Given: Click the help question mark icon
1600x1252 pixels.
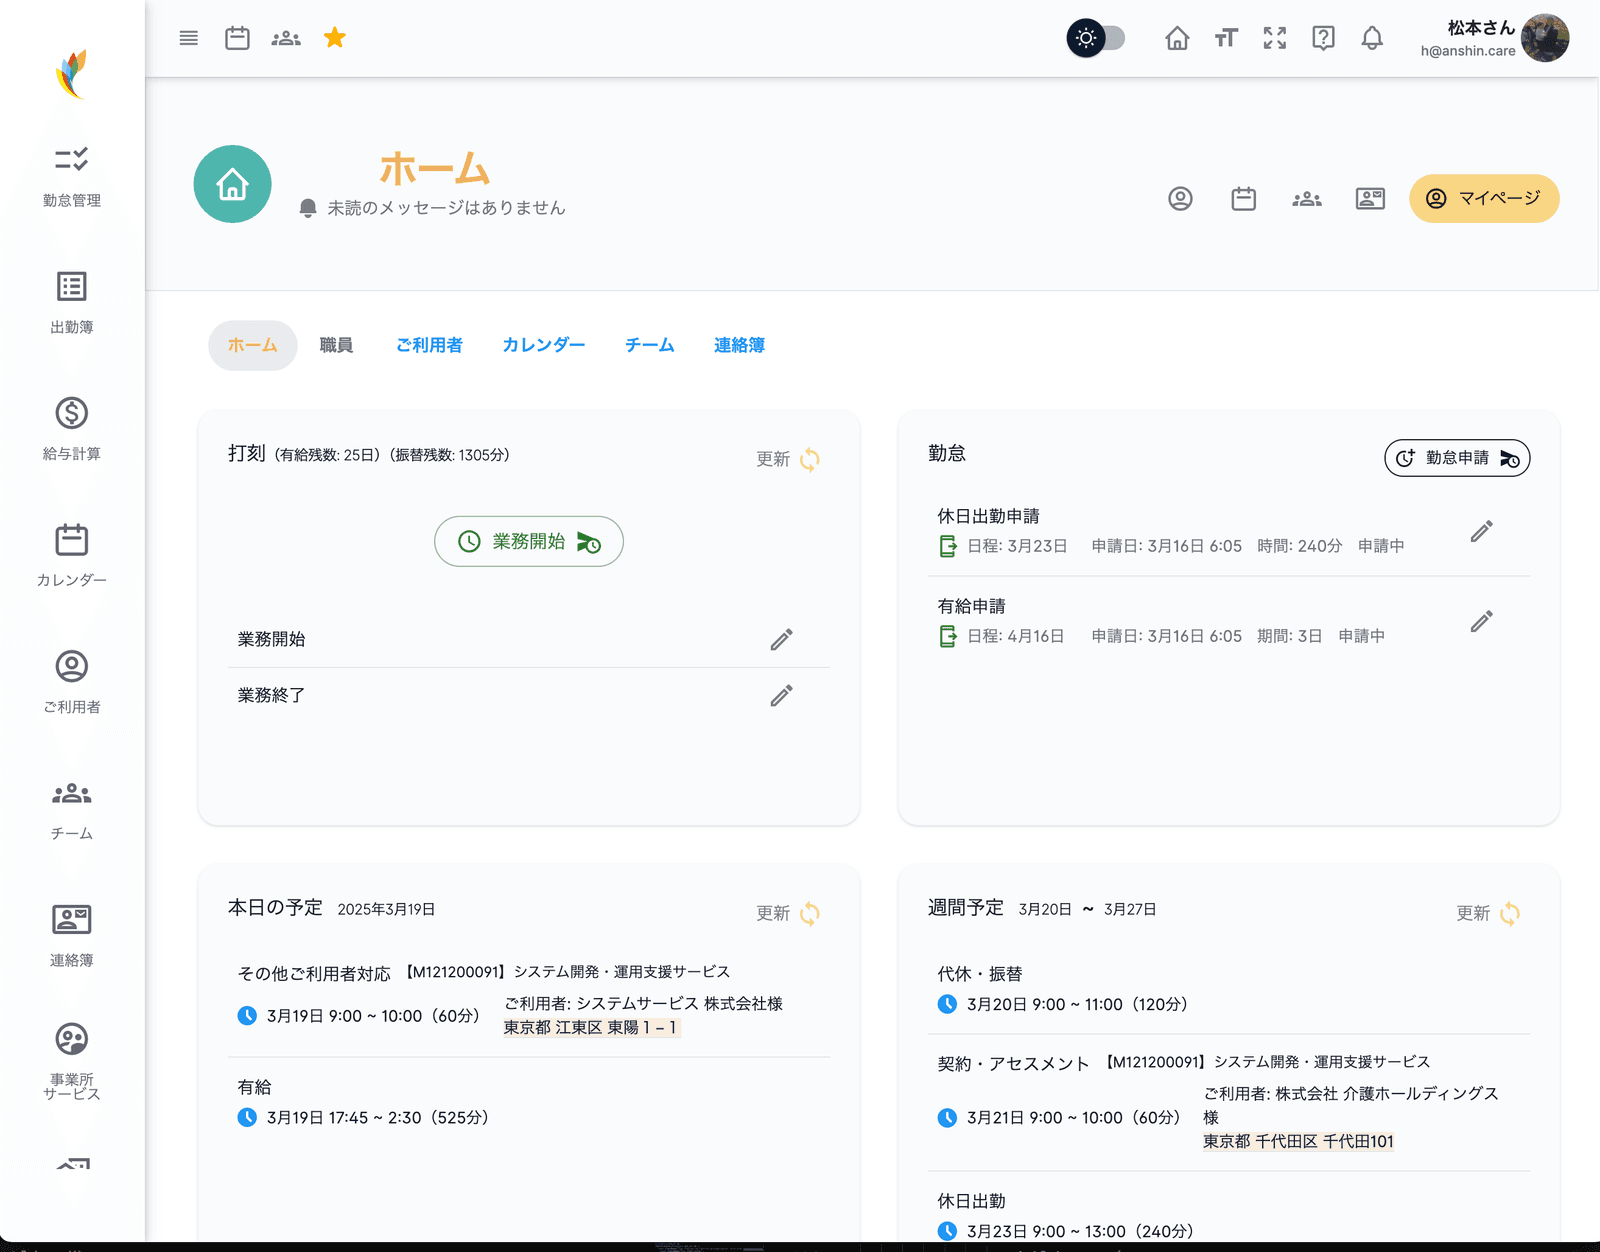Looking at the screenshot, I should click(x=1324, y=38).
